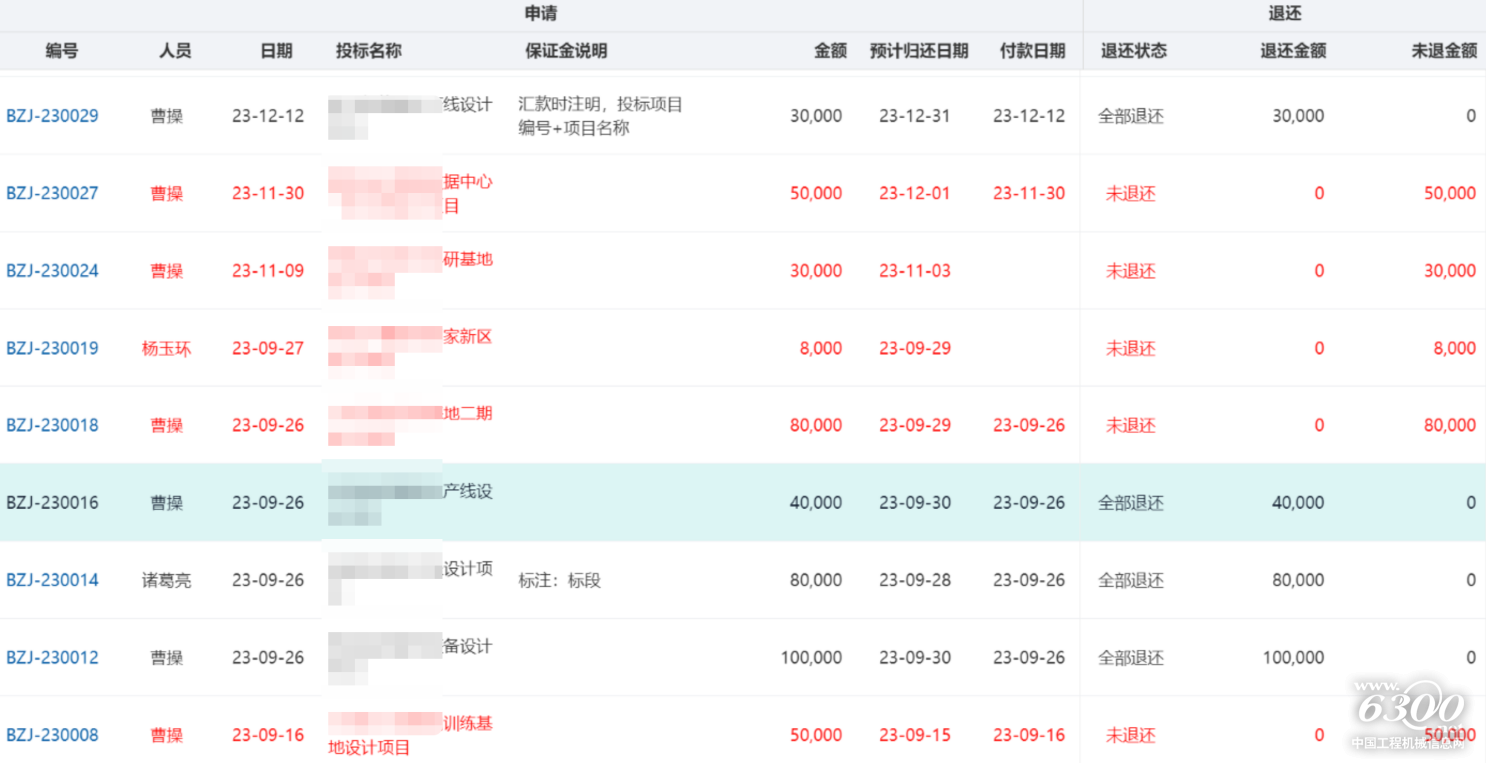Click the 金额 column header

click(829, 51)
